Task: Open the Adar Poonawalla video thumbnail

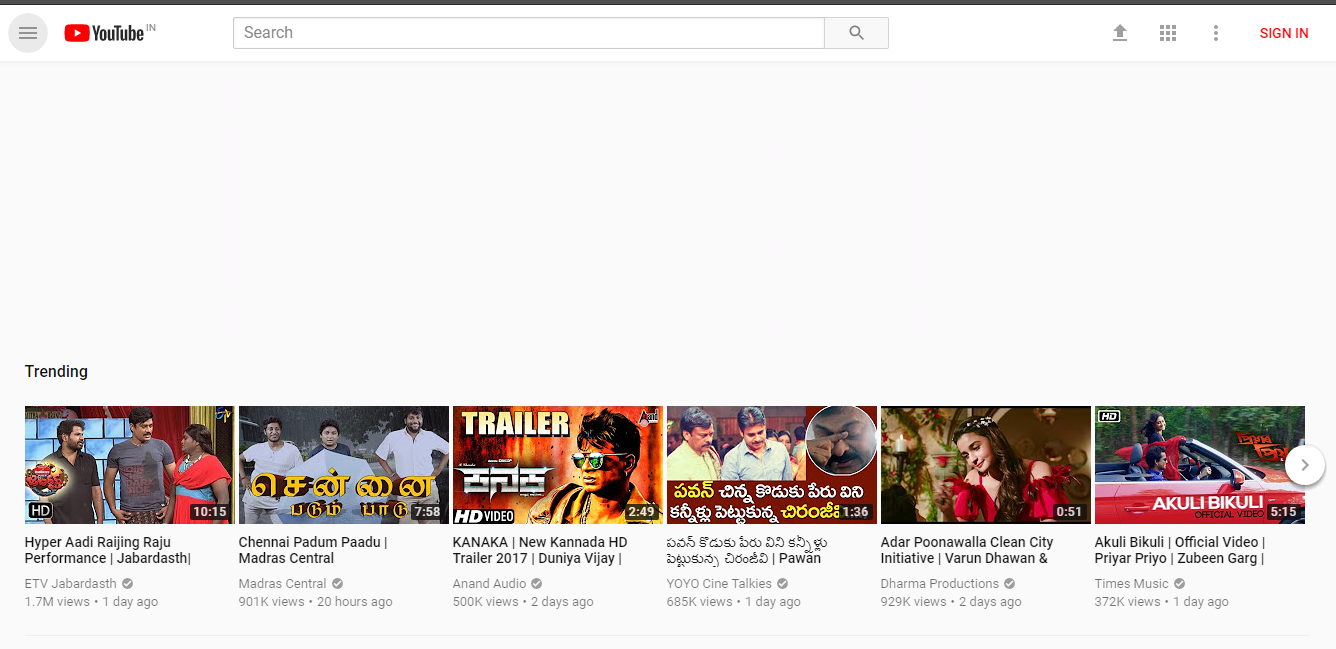Action: pos(985,465)
